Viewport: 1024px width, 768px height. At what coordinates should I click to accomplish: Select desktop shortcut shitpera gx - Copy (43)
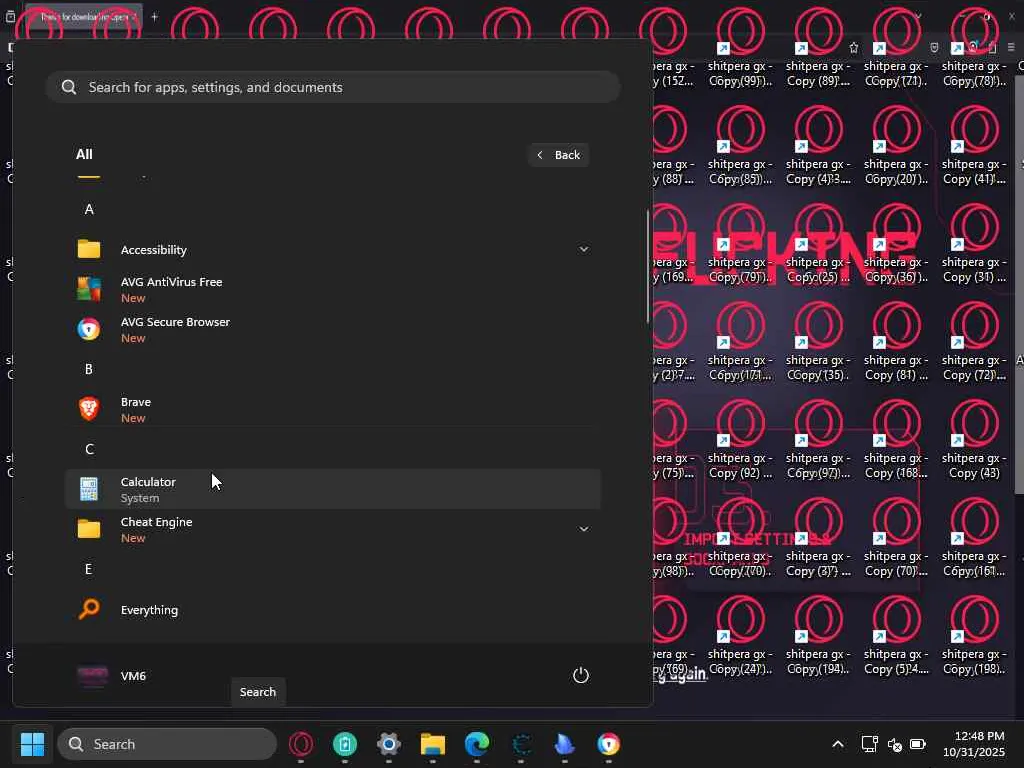[974, 441]
